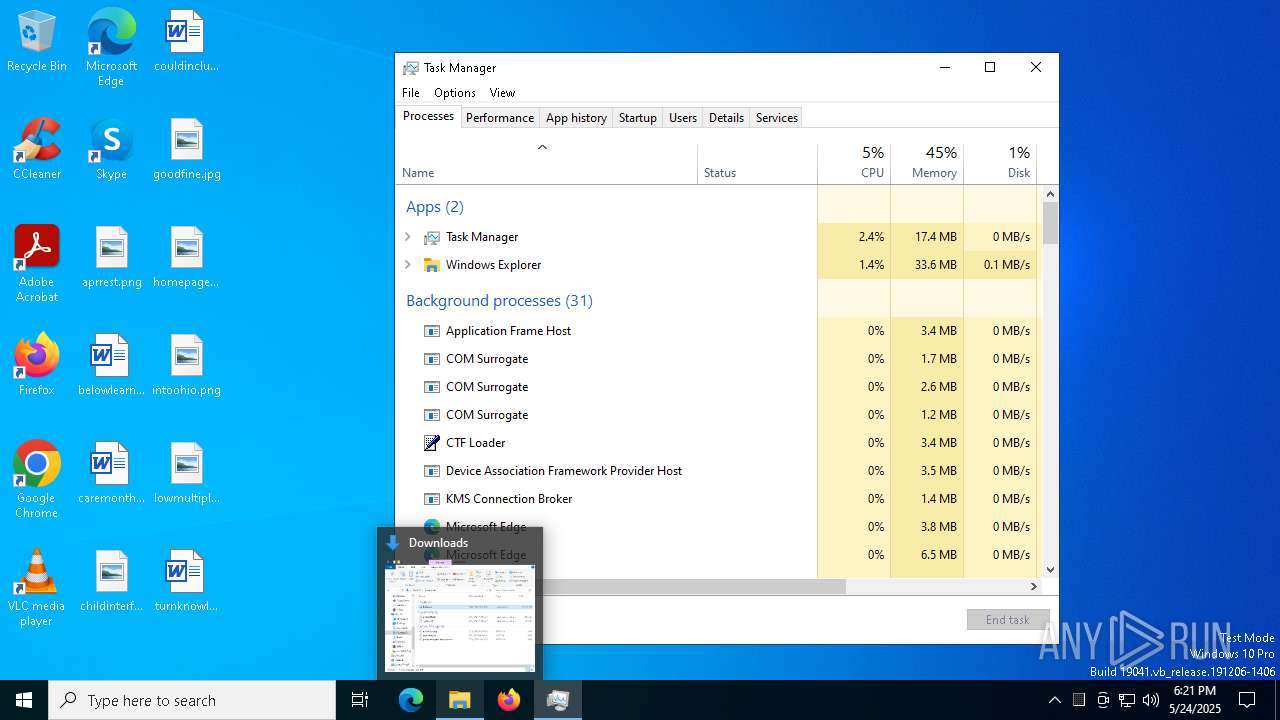
Task: Open File Explorer from the taskbar
Action: (x=460, y=701)
